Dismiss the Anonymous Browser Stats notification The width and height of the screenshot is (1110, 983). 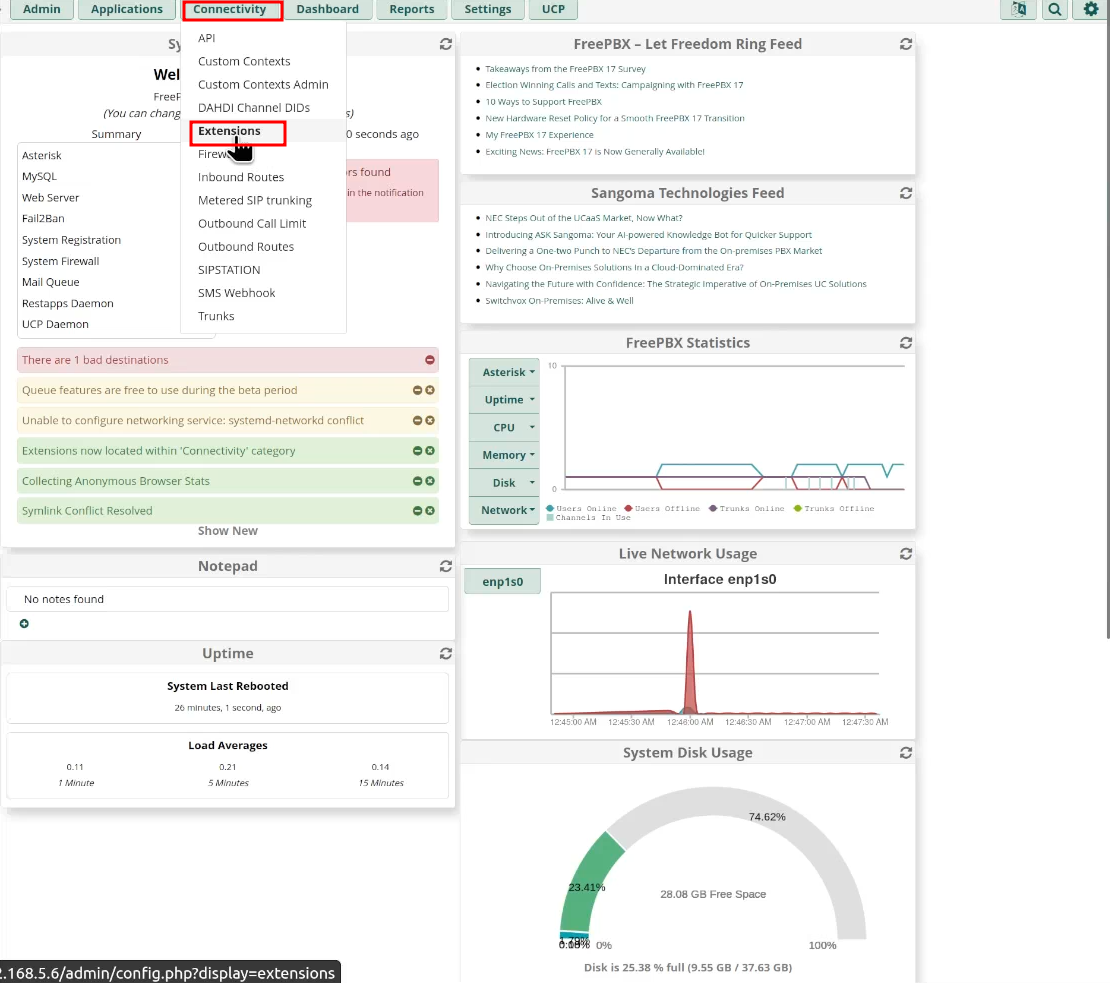pos(430,481)
